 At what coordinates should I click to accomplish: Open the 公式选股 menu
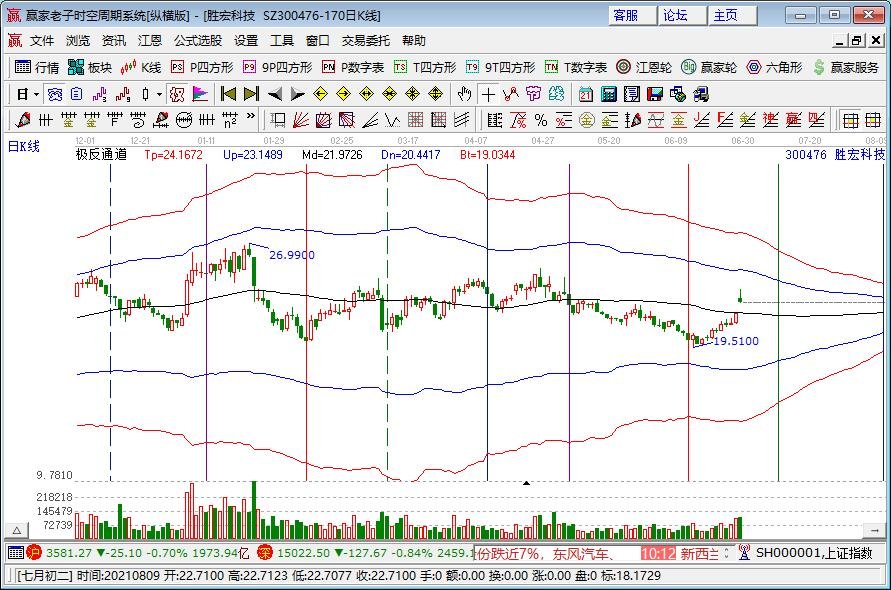(198, 41)
